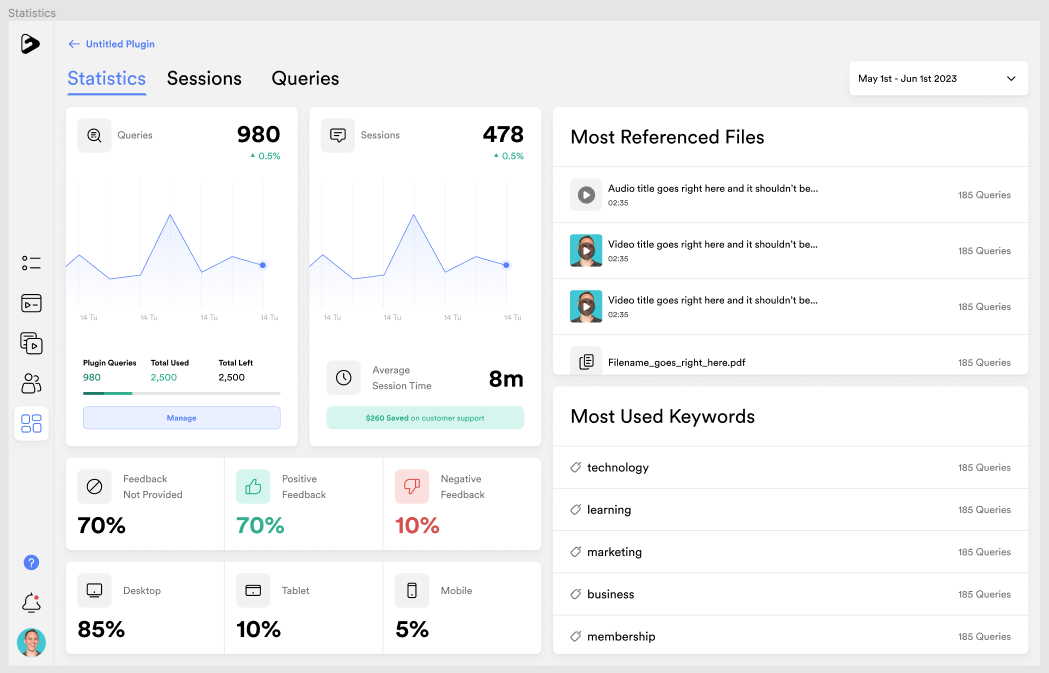1049x673 pixels.
Task: Open help via the question mark icon
Action: (31, 563)
